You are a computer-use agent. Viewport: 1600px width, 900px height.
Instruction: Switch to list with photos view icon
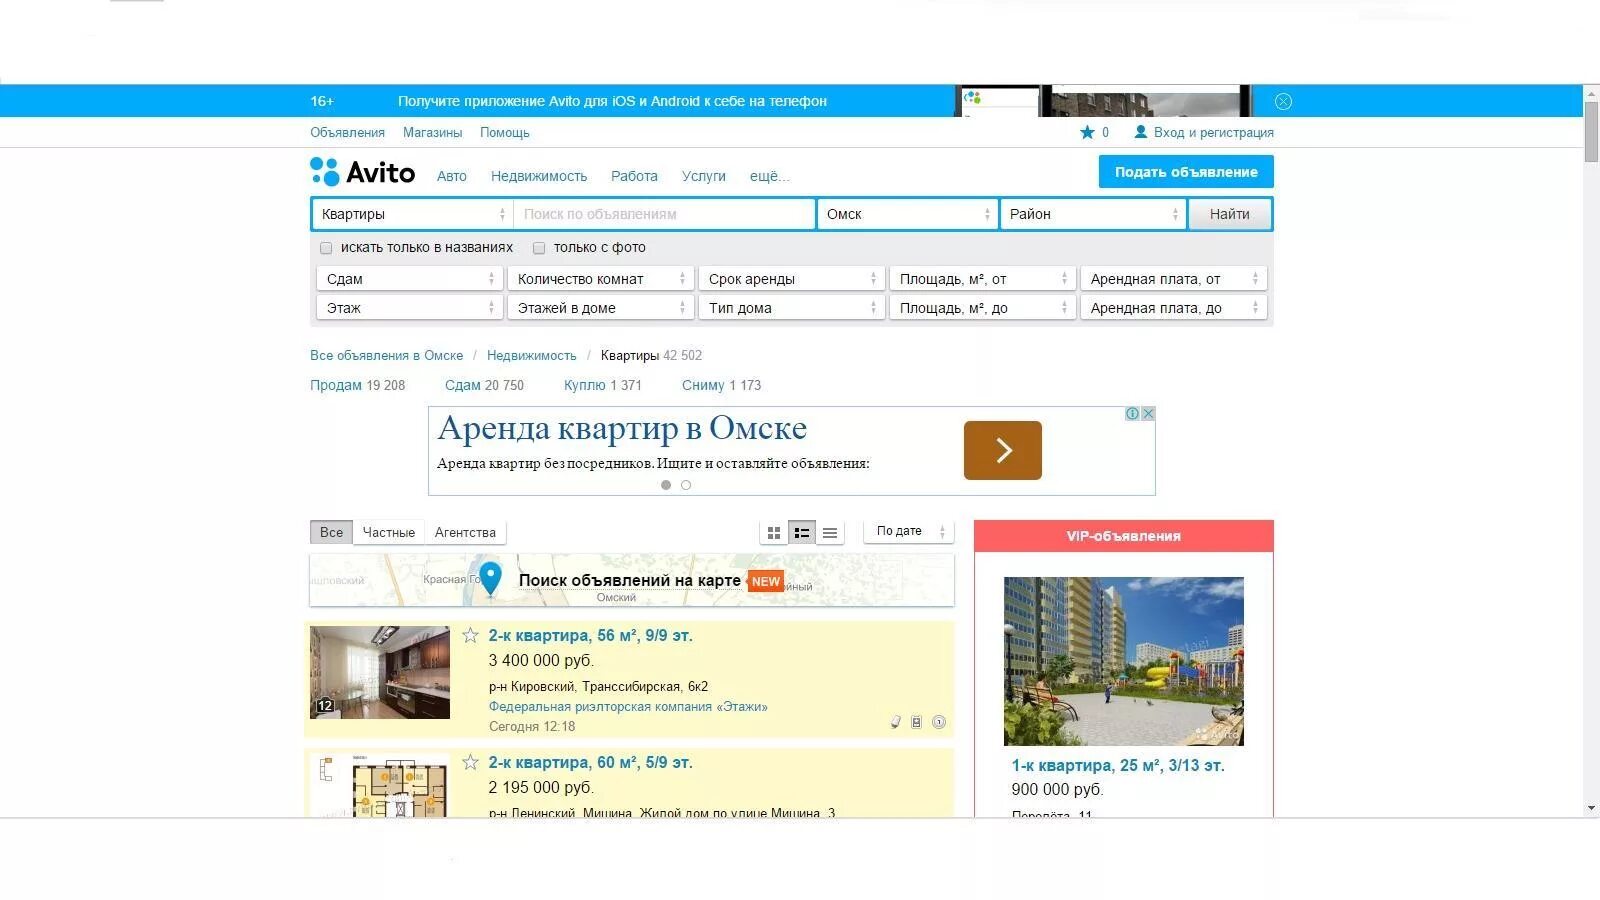[x=802, y=533]
